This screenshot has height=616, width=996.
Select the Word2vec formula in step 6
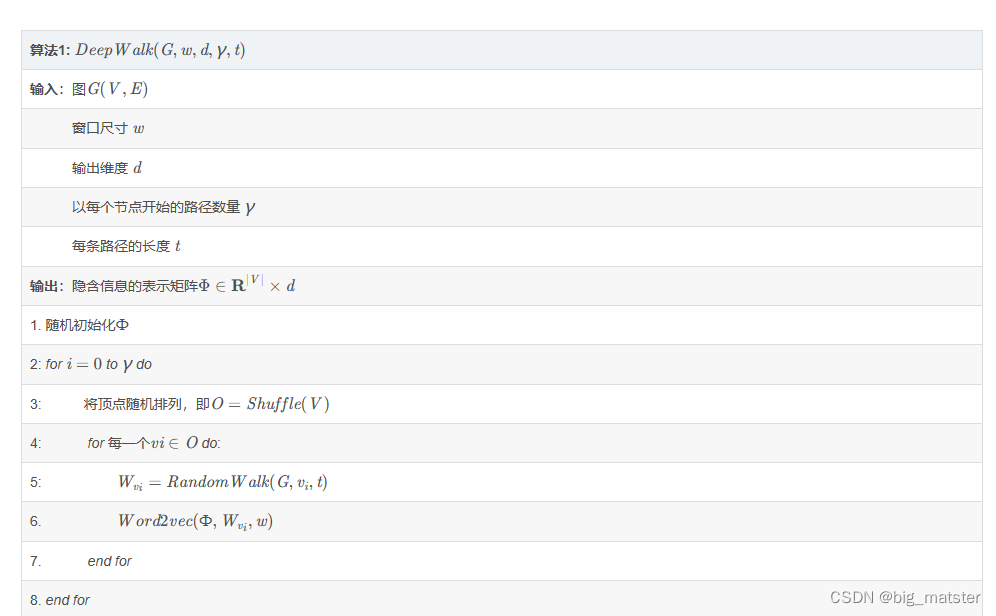click(195, 521)
